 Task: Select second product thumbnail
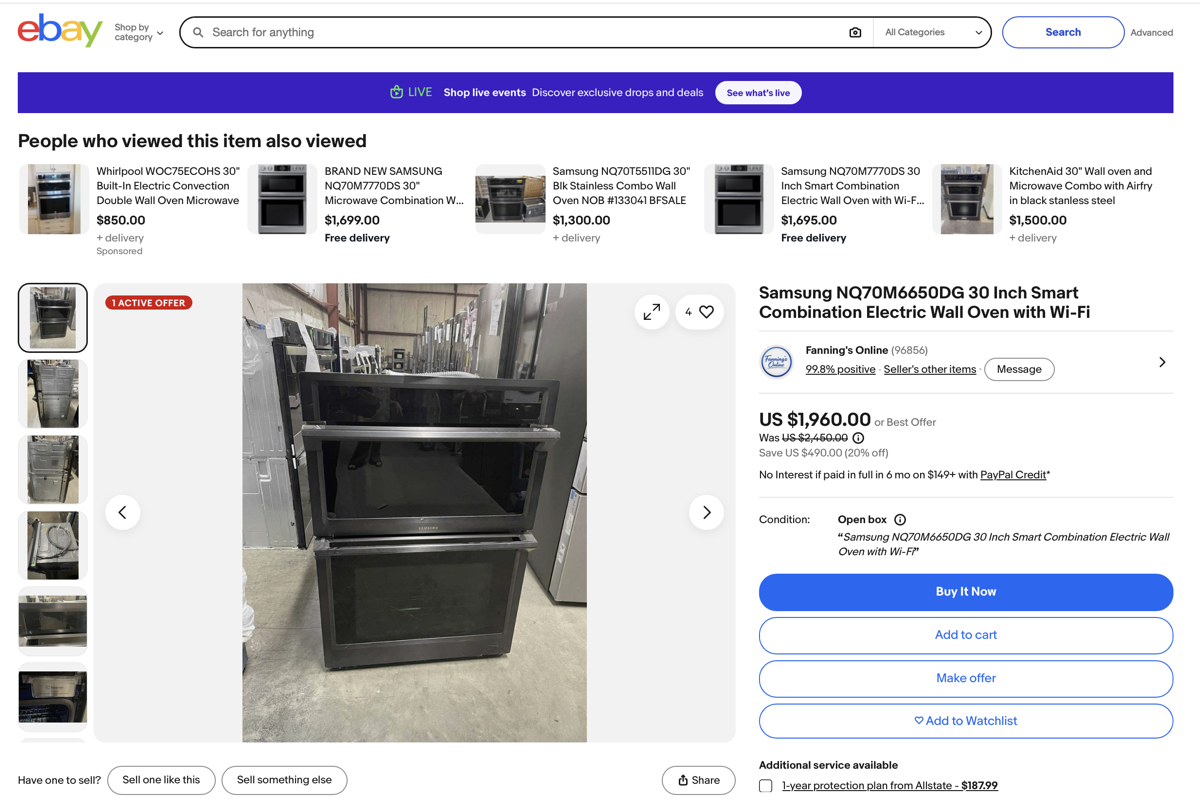pos(53,394)
